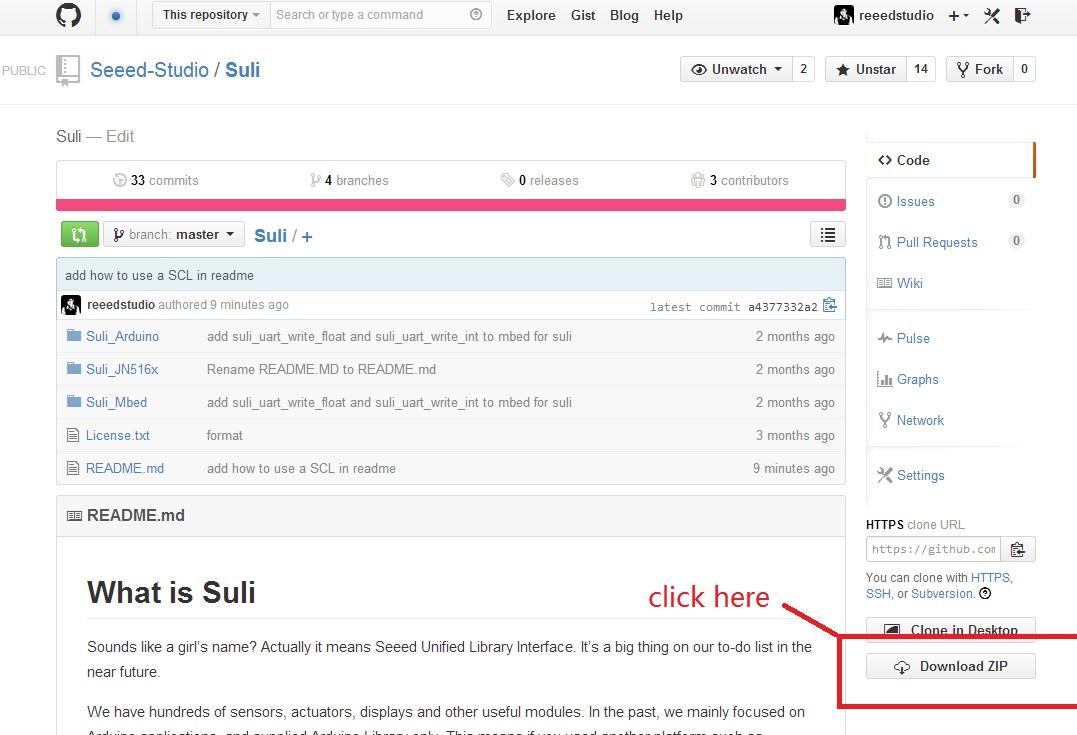Create new file with plus link
This screenshot has width=1077, height=735.
(306, 236)
